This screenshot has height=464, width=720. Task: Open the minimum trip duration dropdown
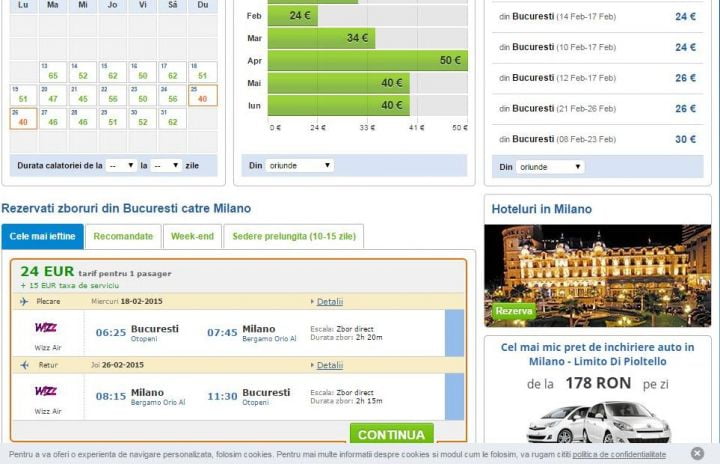[121, 165]
